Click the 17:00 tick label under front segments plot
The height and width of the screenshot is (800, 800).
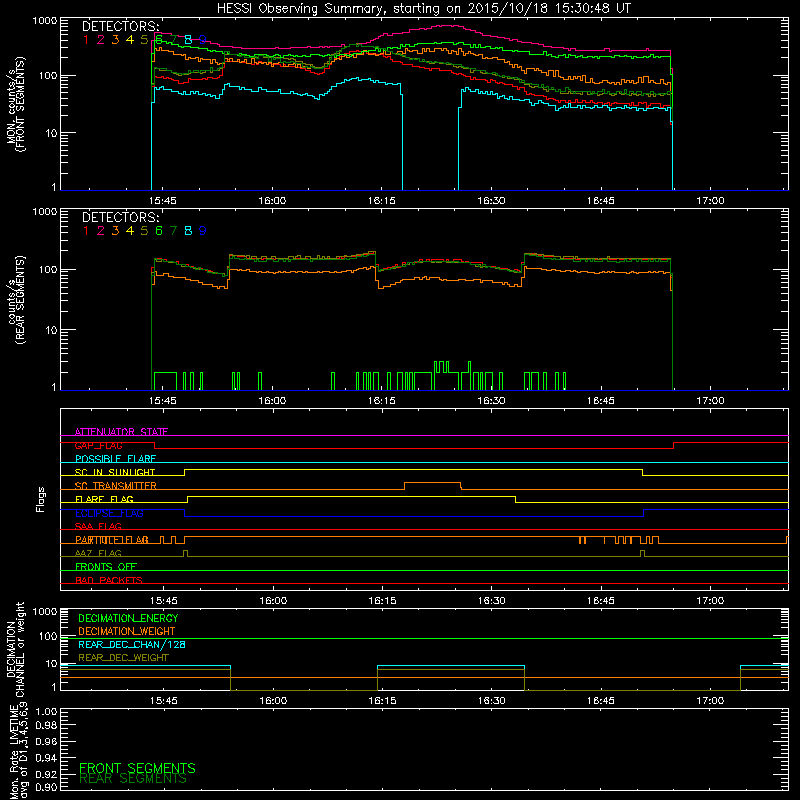point(710,201)
